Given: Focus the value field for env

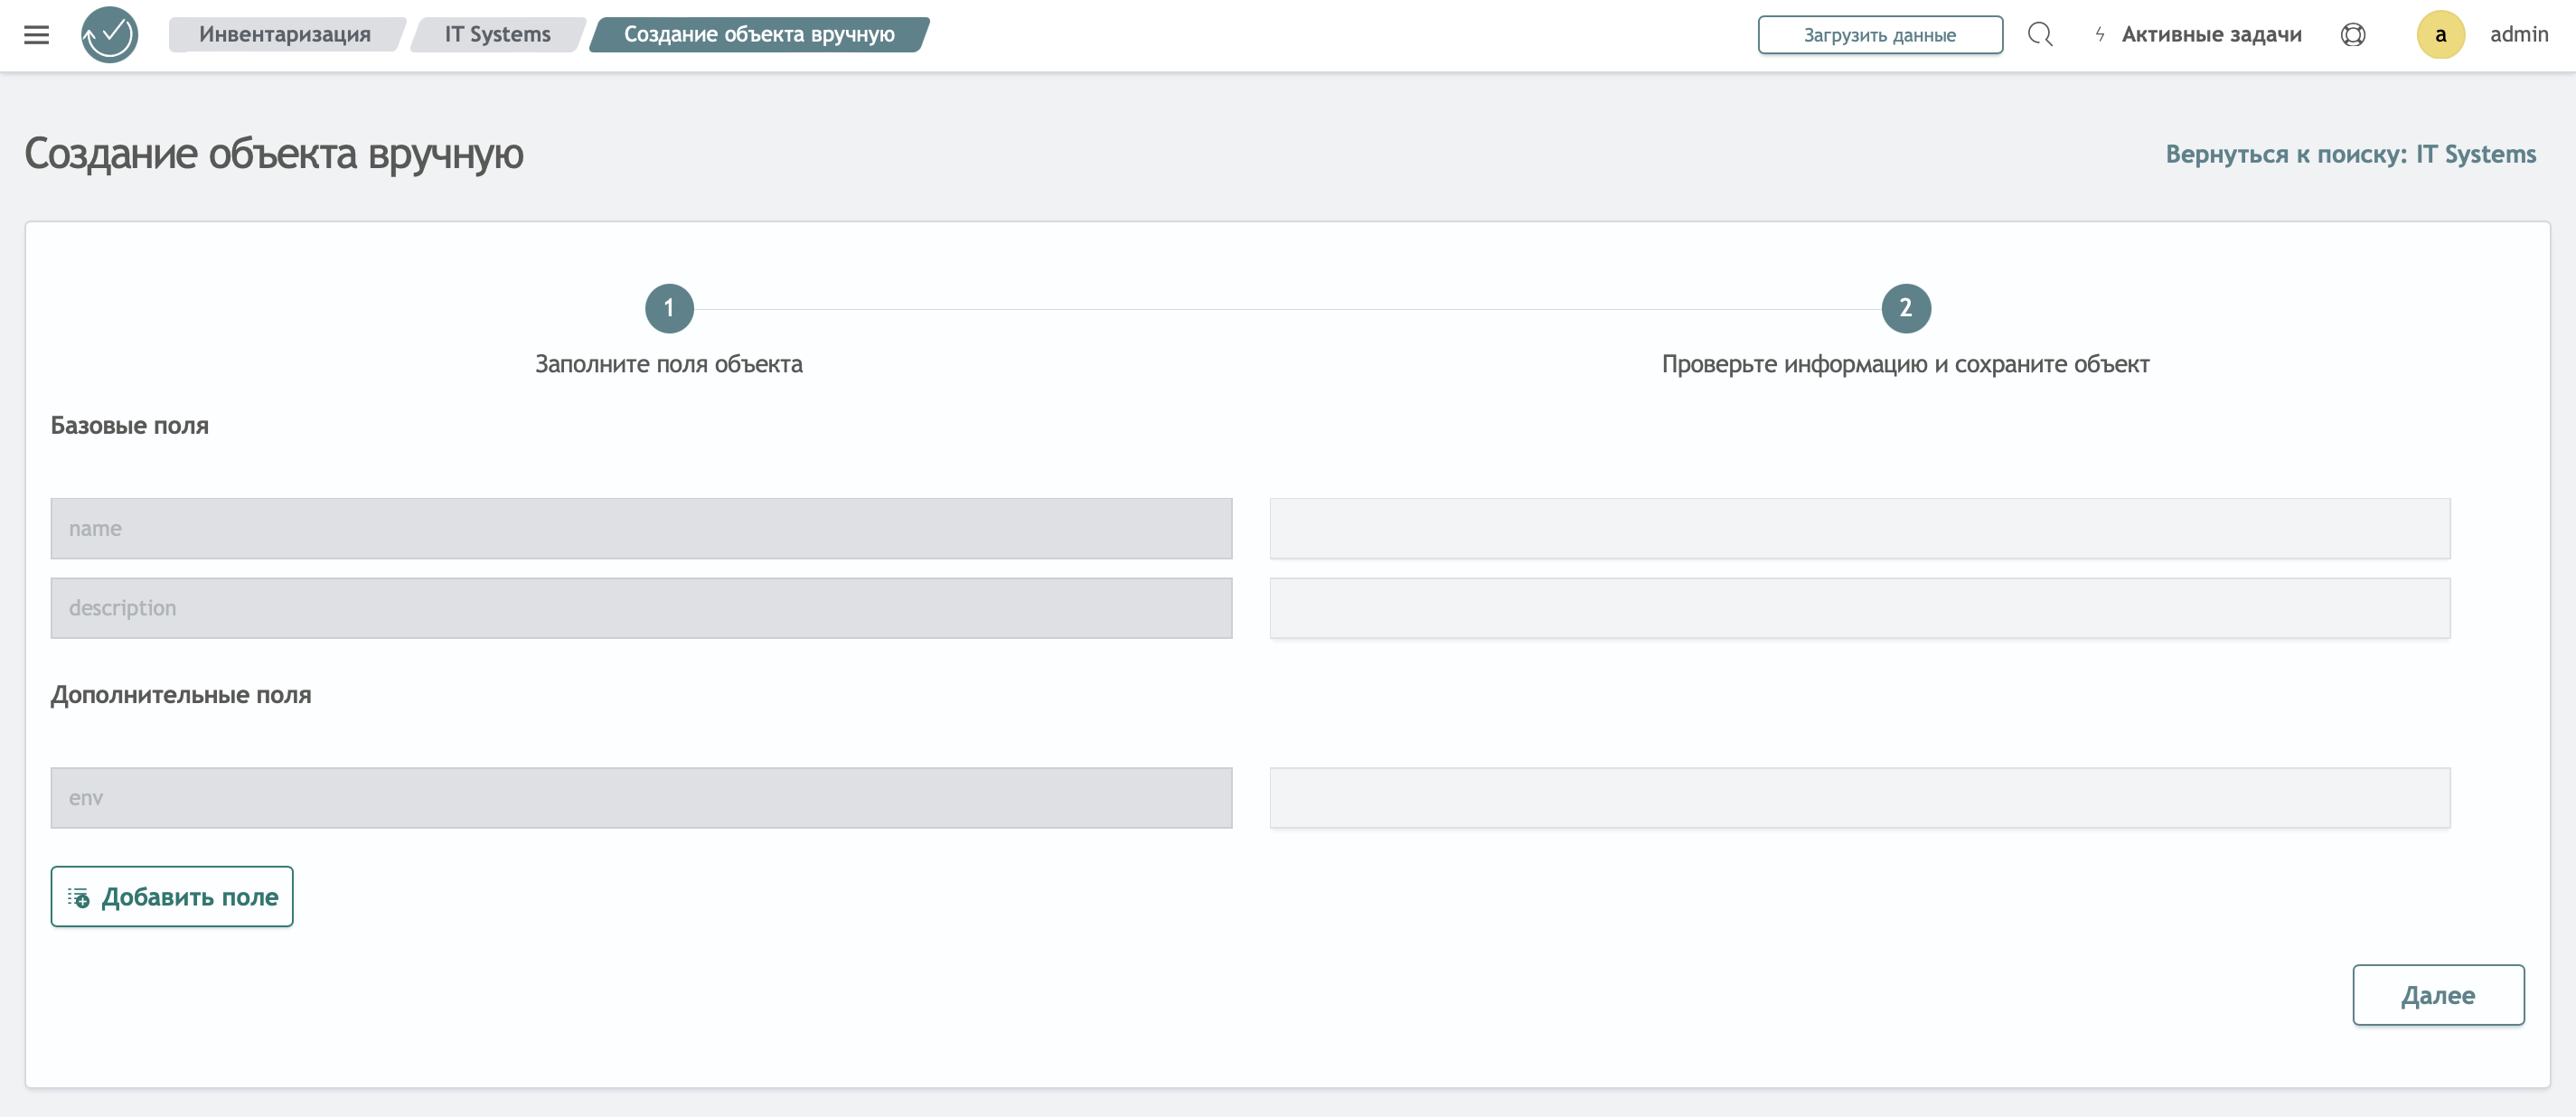Looking at the screenshot, I should coord(1860,798).
